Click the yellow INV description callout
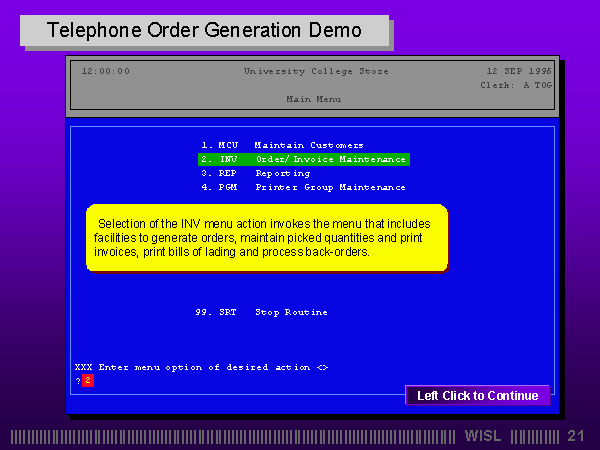Screen dimensions: 600x450 266,238
